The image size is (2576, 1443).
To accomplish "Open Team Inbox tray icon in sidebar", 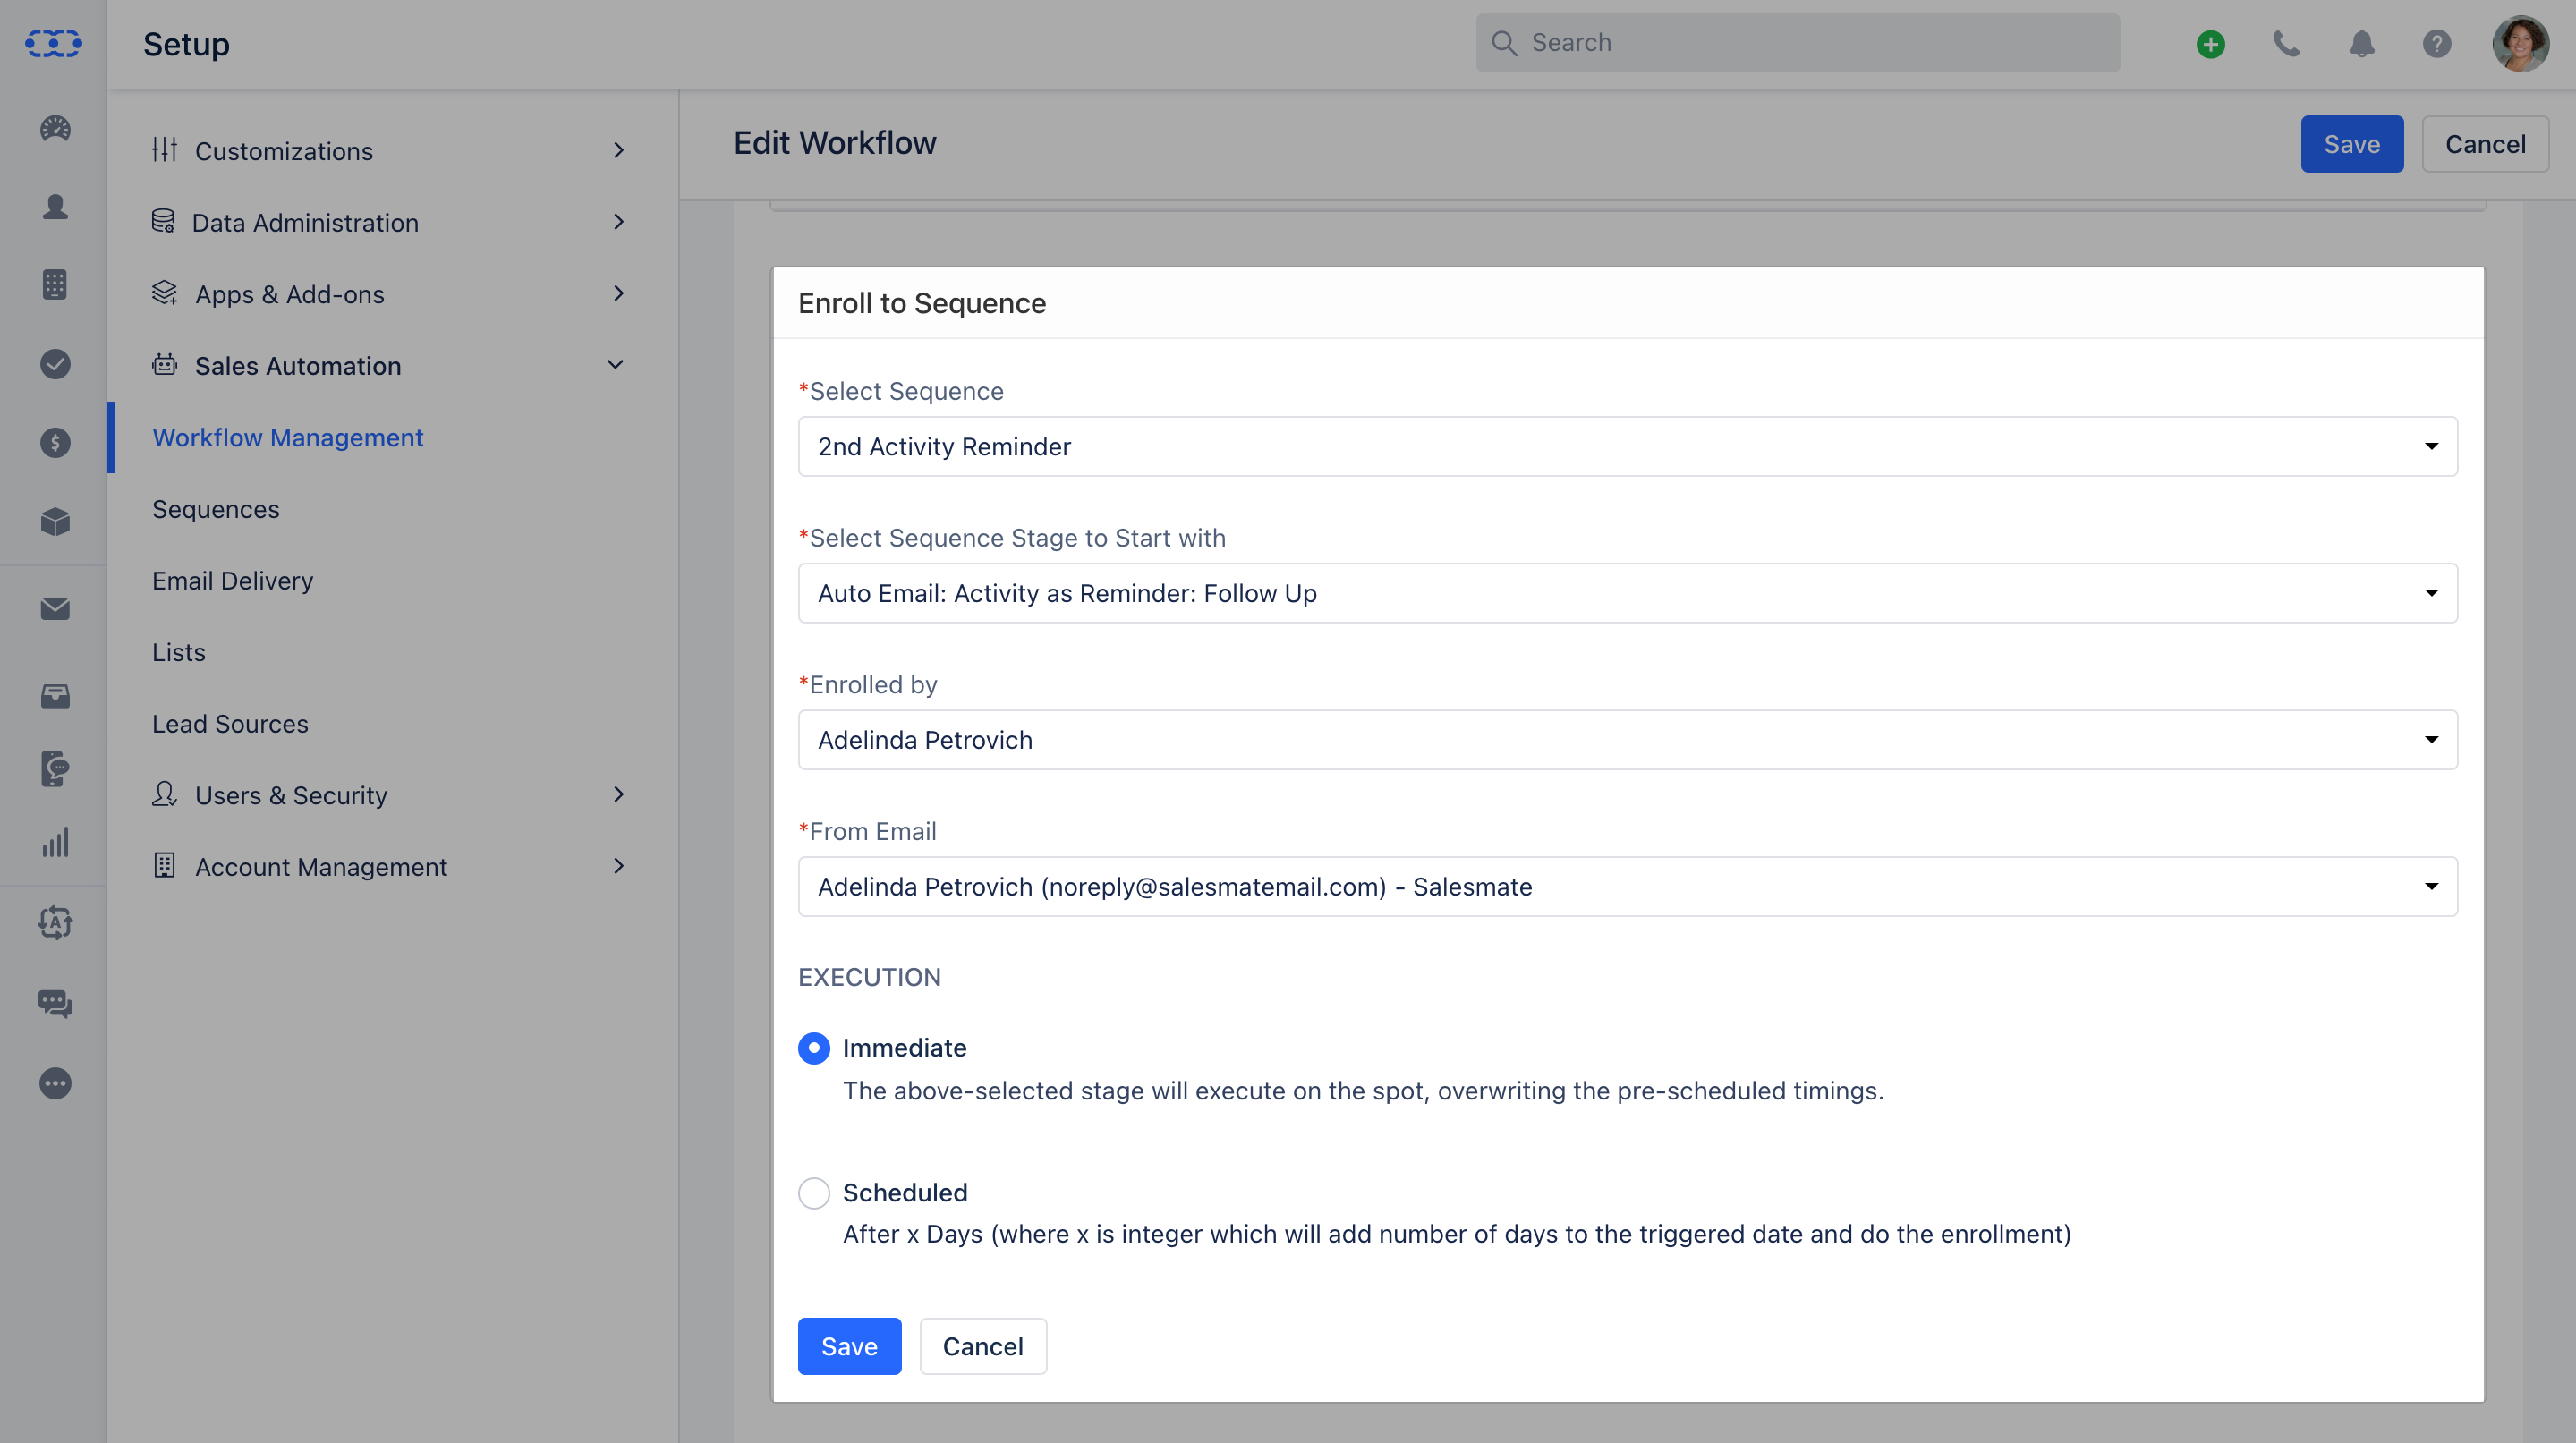I will pyautogui.click(x=55, y=696).
